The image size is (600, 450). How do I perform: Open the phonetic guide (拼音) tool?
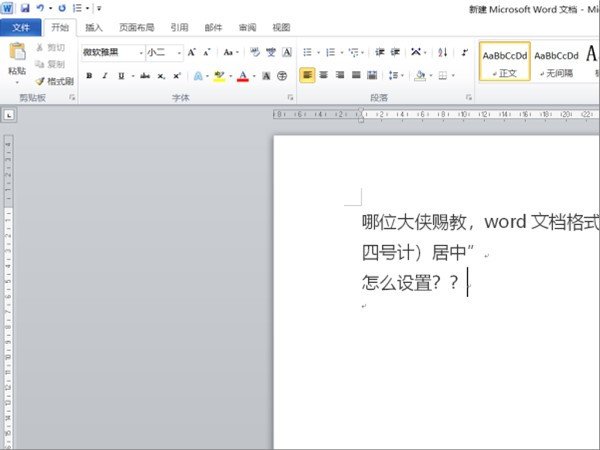[271, 52]
